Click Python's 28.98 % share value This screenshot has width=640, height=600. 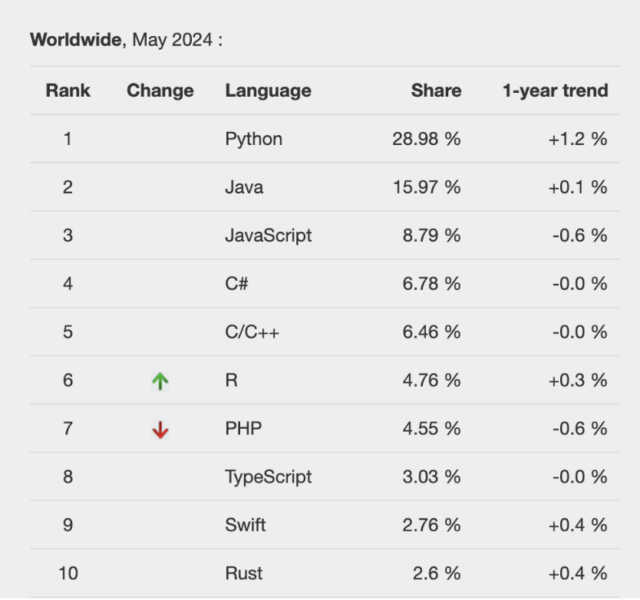click(x=427, y=139)
